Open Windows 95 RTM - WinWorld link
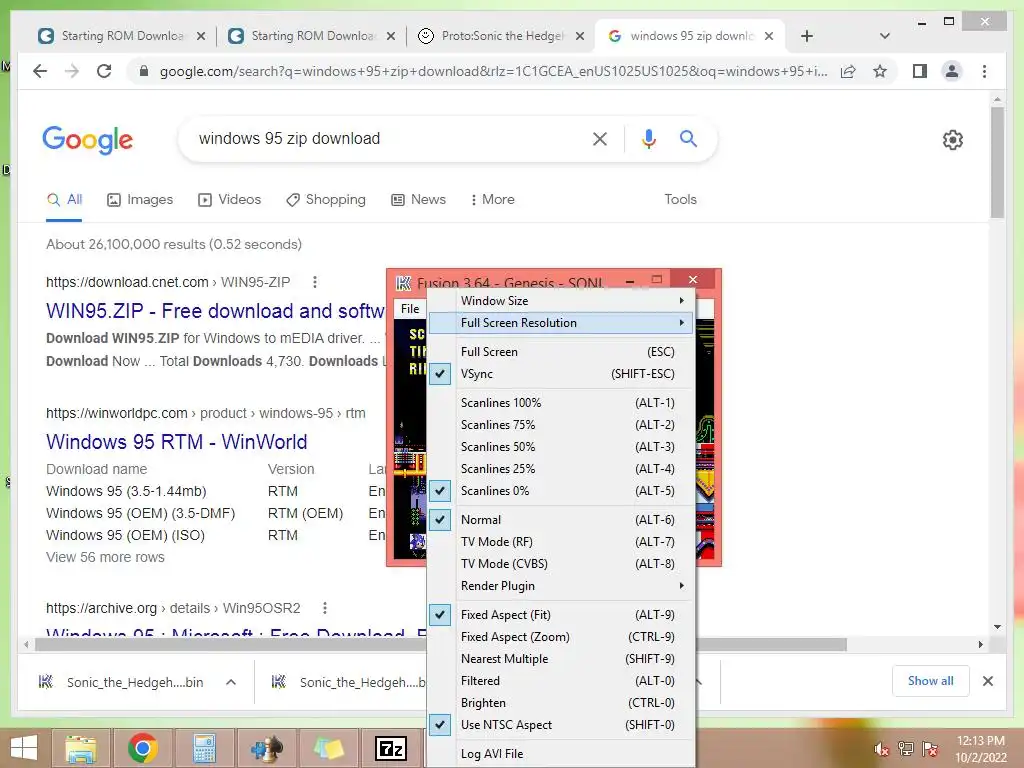This screenshot has width=1024, height=768. pos(176,442)
